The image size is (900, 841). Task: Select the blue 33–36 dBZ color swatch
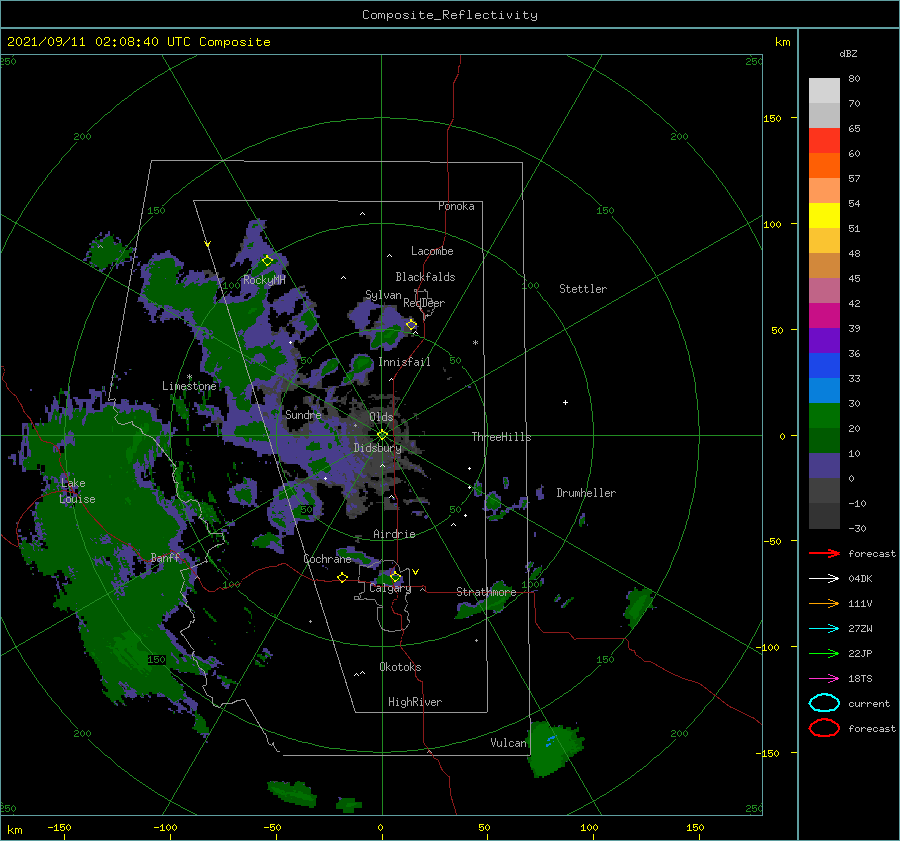[824, 366]
